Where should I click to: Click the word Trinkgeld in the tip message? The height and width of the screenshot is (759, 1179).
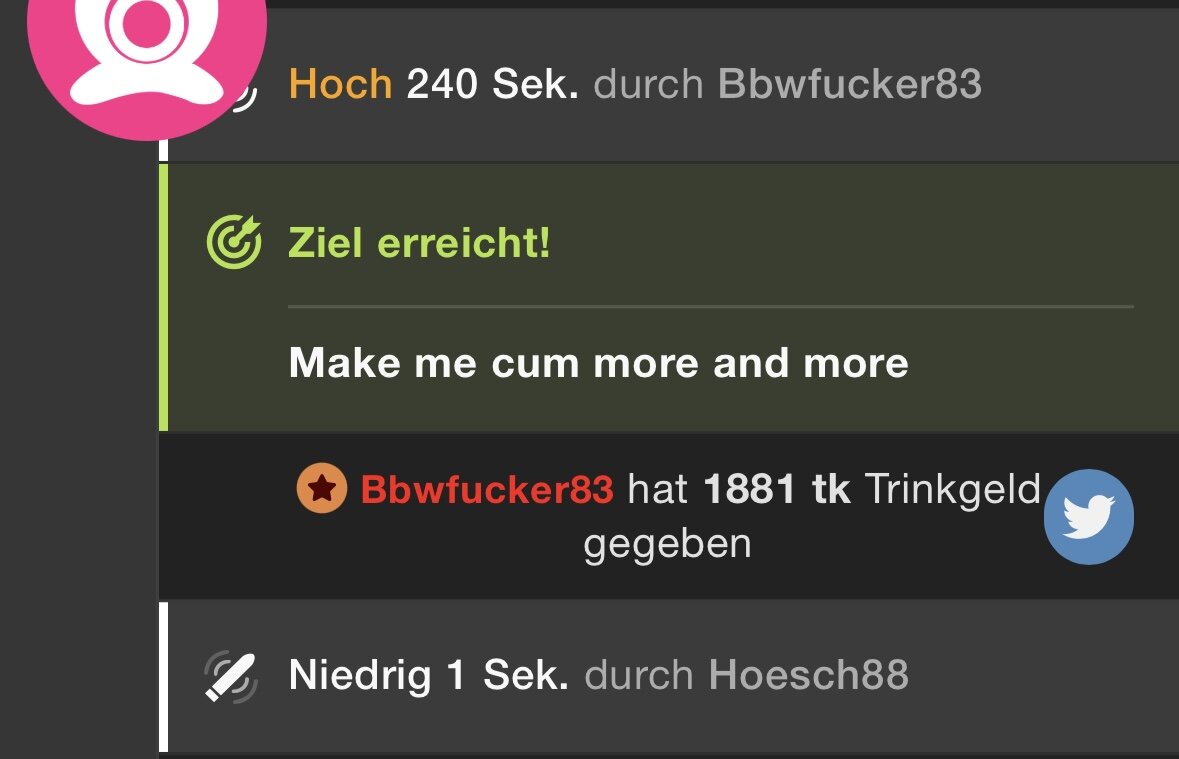click(x=953, y=490)
